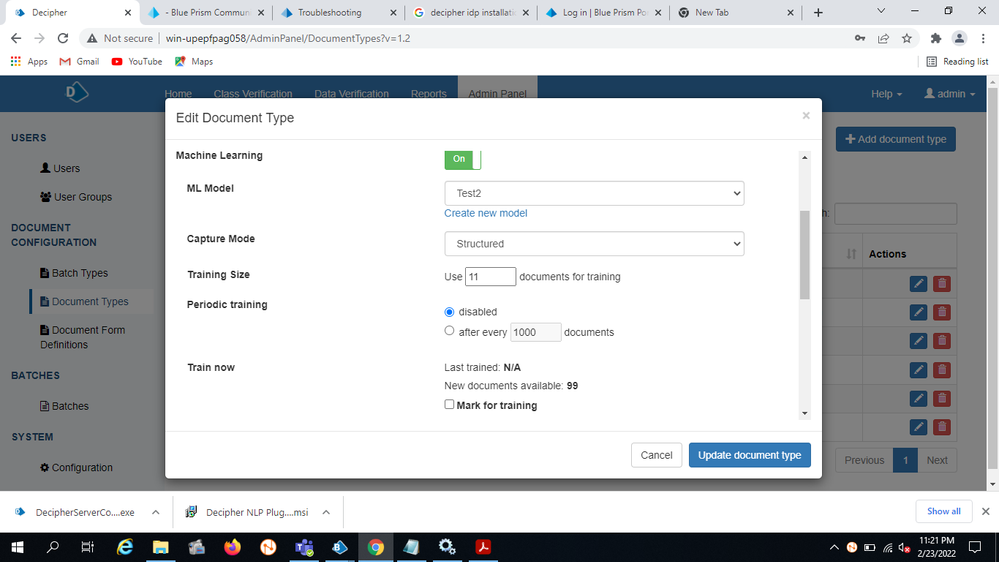Close the Edit Document Type dialog with X
This screenshot has height=562, width=999.
click(806, 115)
